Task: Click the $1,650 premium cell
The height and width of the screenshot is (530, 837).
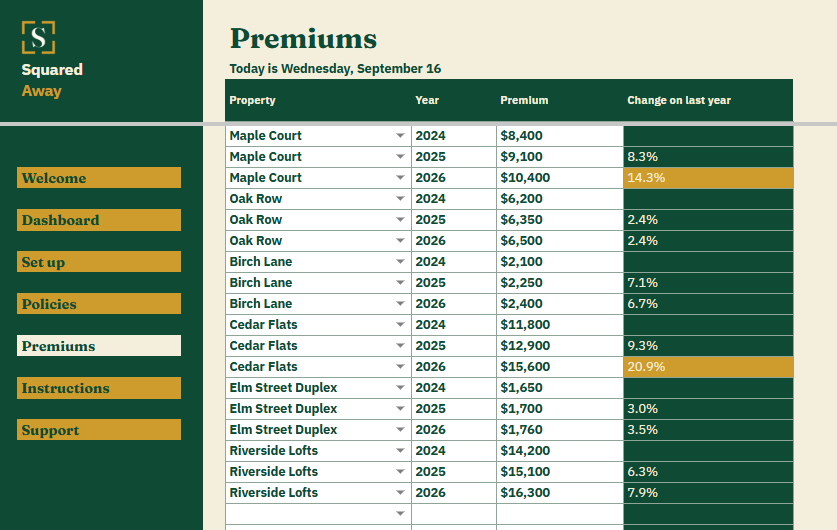Action: [x=560, y=387]
